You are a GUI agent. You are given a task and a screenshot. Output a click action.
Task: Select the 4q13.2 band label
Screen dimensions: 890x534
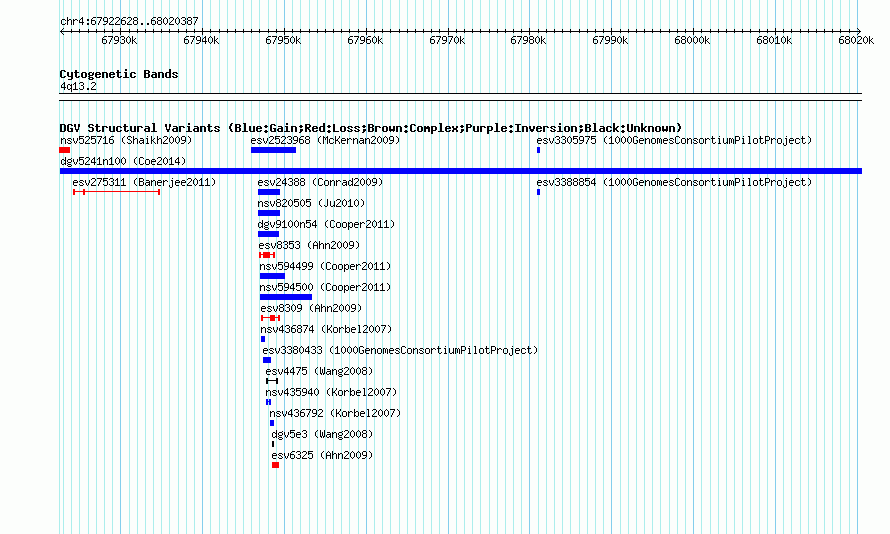coord(78,86)
